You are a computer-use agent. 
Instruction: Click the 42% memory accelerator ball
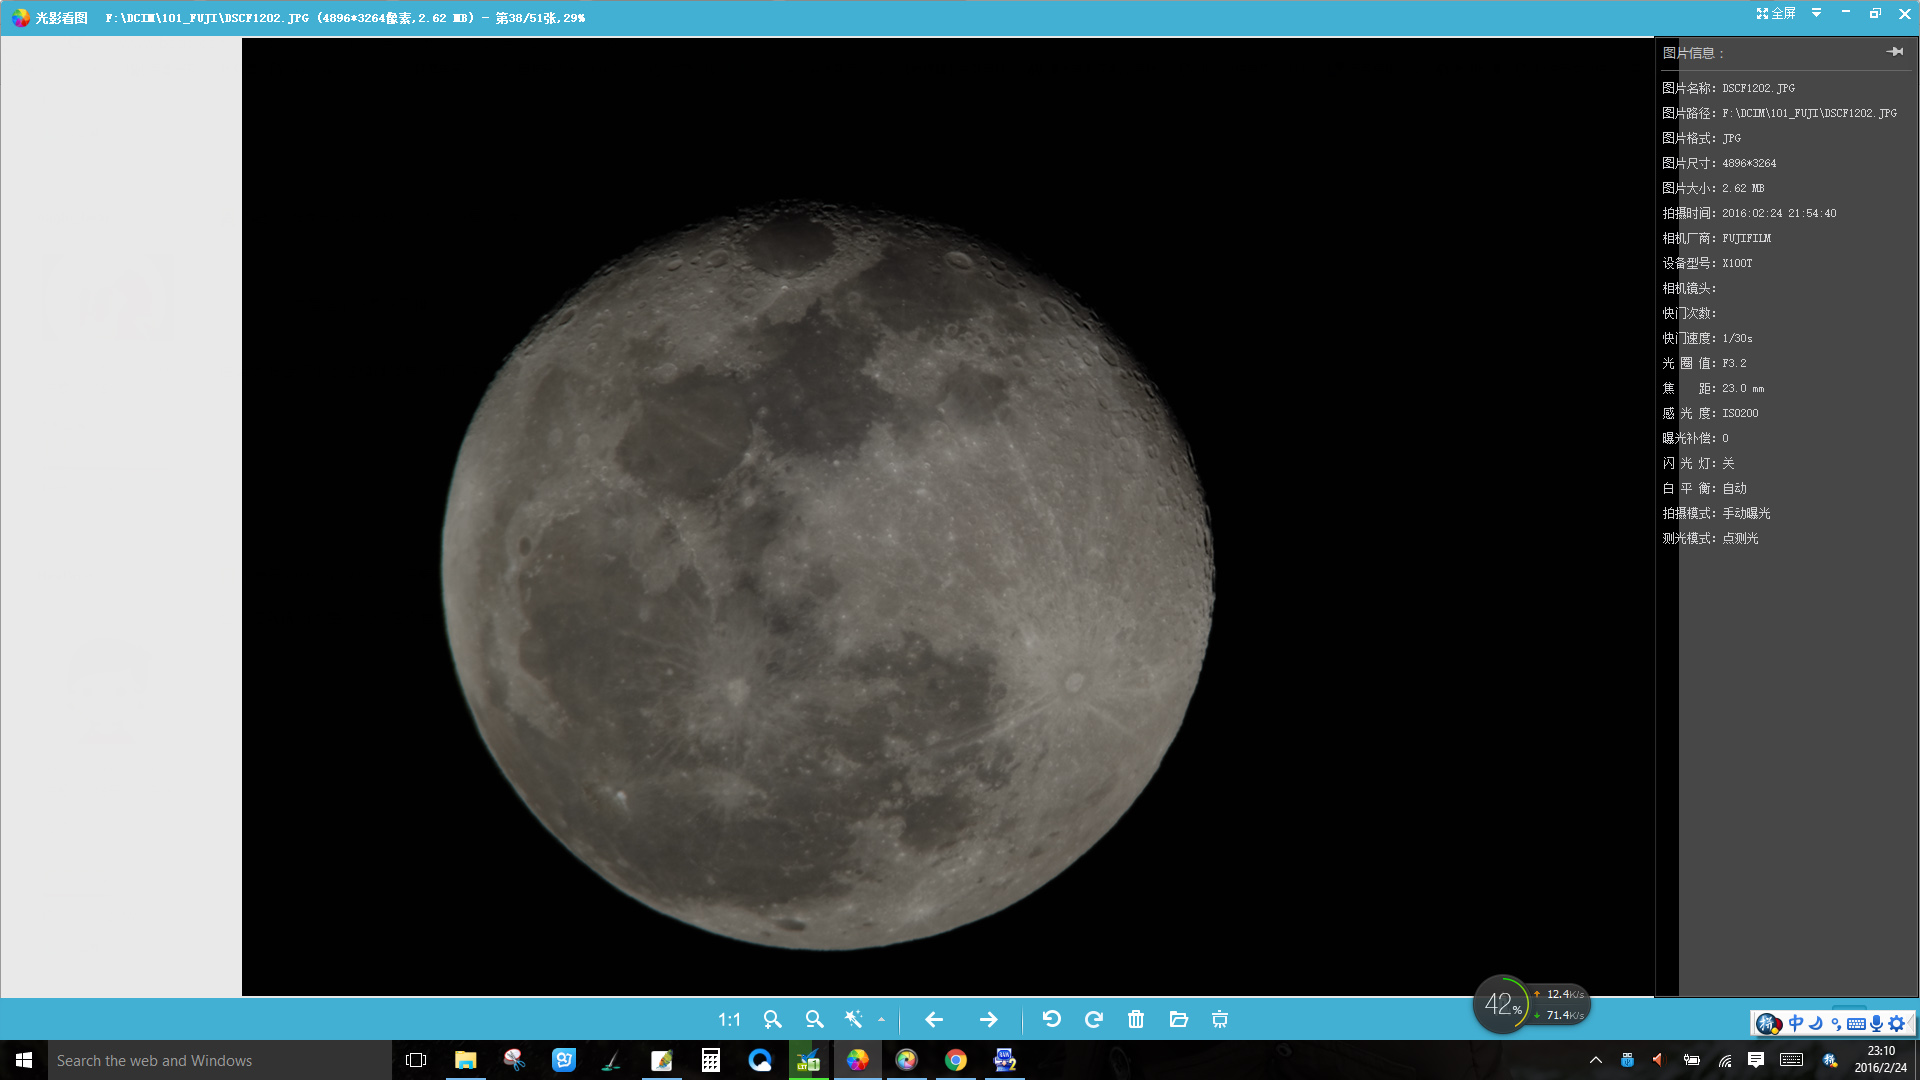point(1501,1004)
